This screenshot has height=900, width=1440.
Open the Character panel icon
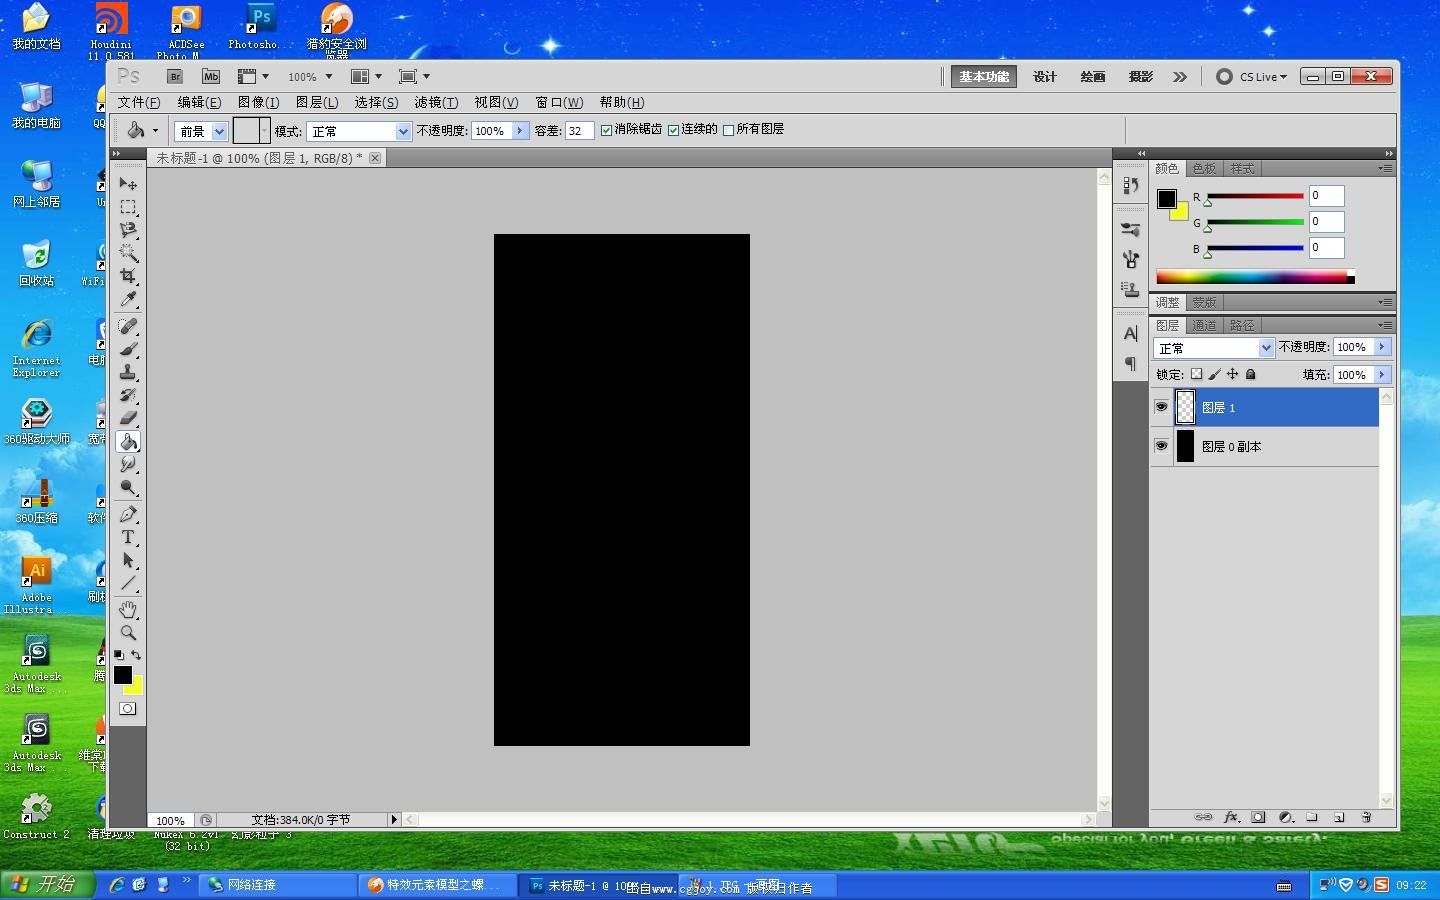(x=1130, y=333)
